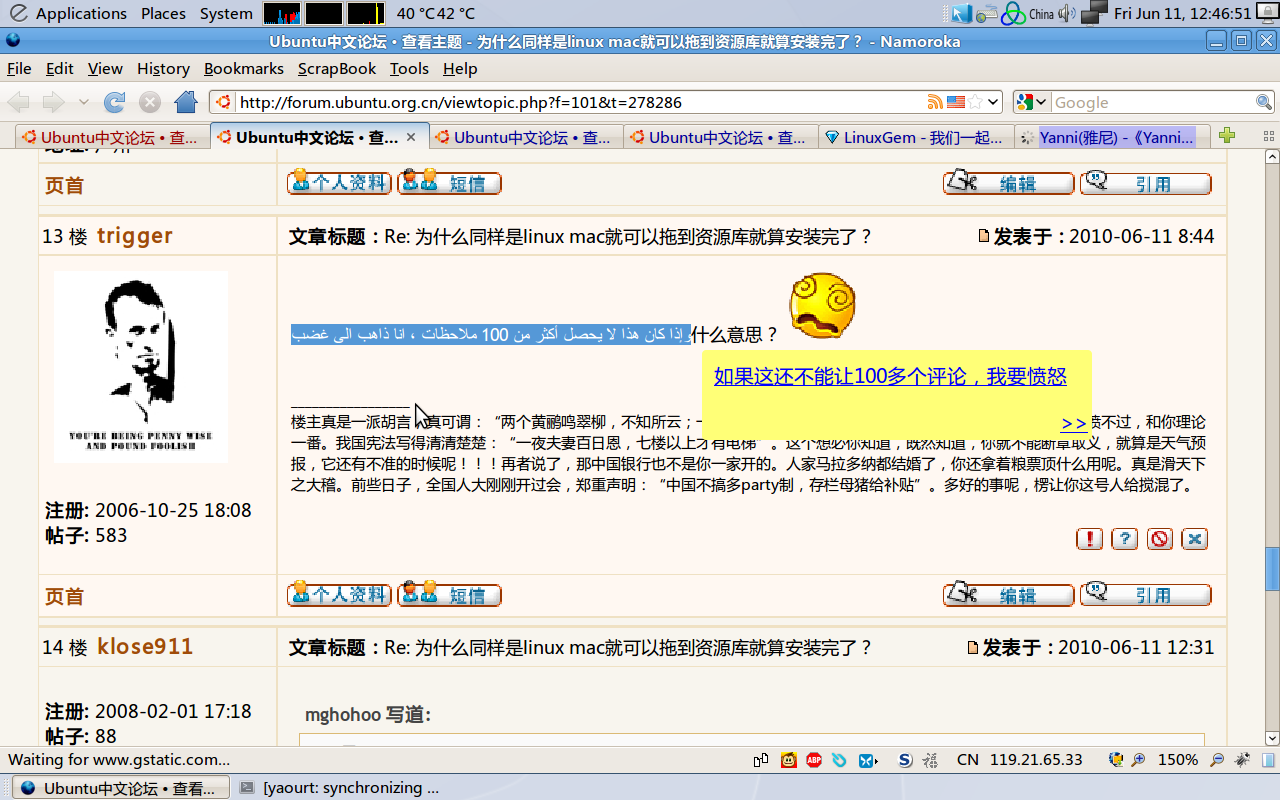Expand the address bar URL history dropdown

[x=993, y=102]
